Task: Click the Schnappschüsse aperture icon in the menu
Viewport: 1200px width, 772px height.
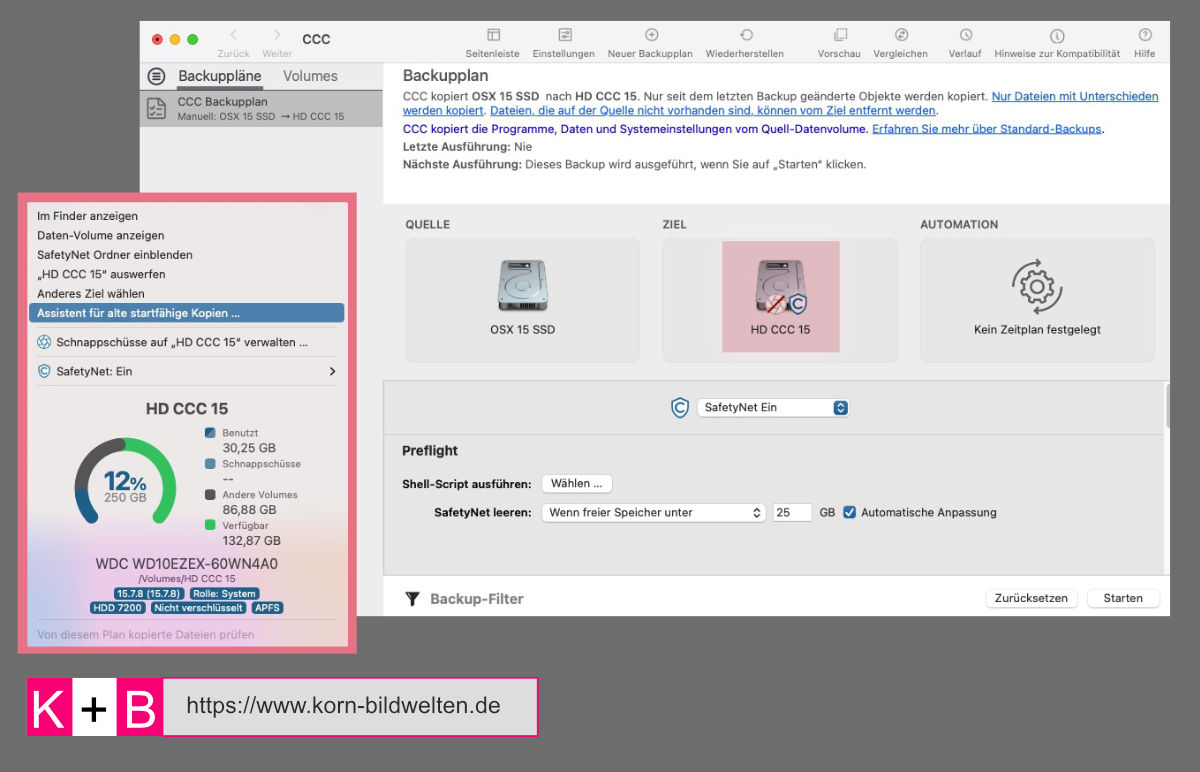Action: pos(44,342)
